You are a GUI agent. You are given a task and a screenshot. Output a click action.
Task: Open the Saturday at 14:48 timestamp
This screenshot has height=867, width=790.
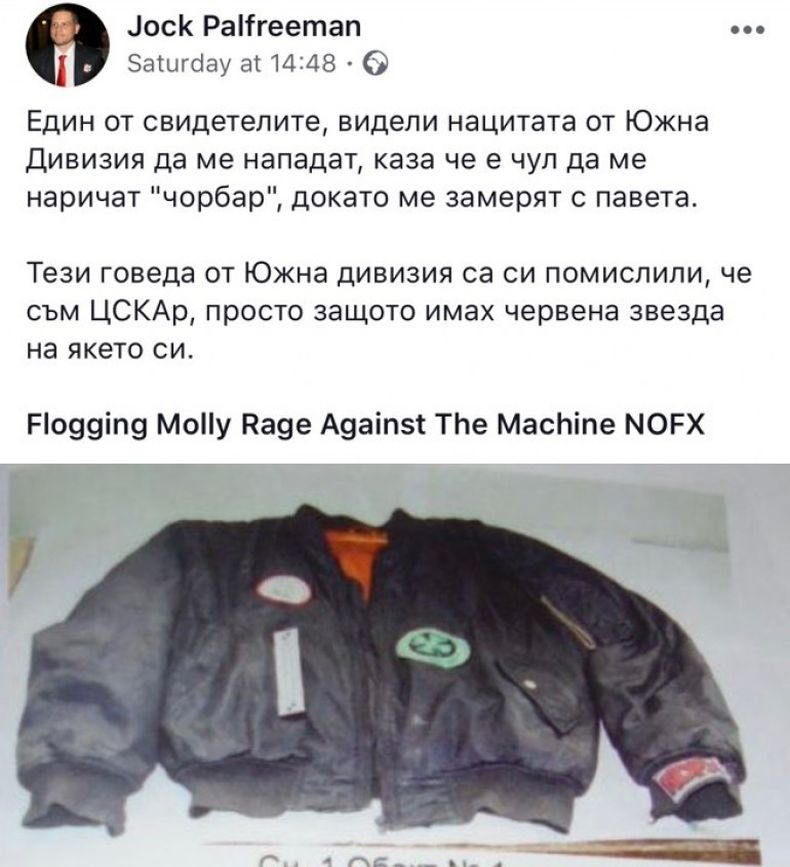(232, 64)
